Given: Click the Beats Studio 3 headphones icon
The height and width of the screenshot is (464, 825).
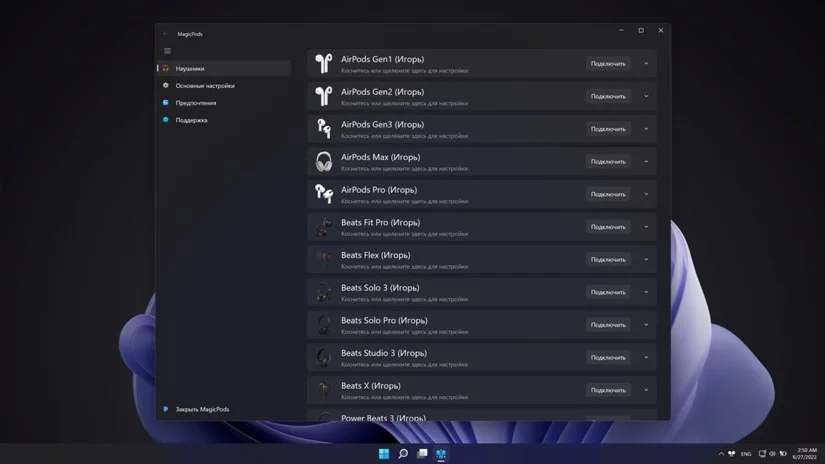Looking at the screenshot, I should (323, 357).
